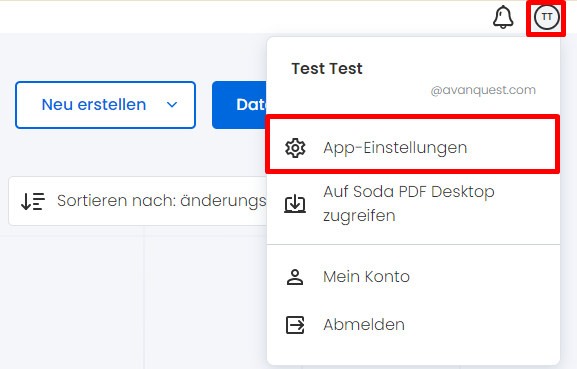Click the zugreifen text line
577x369 pixels.
(359, 216)
